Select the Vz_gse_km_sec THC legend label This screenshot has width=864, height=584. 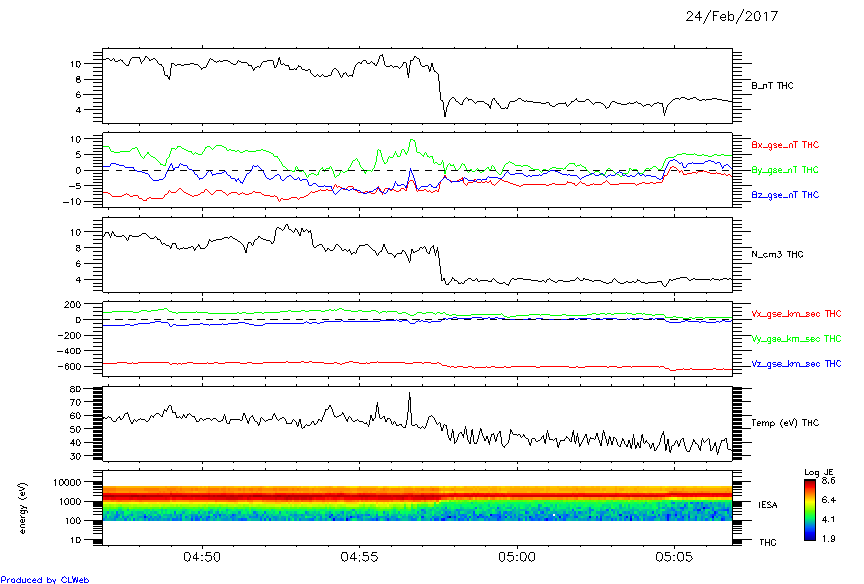(x=796, y=364)
